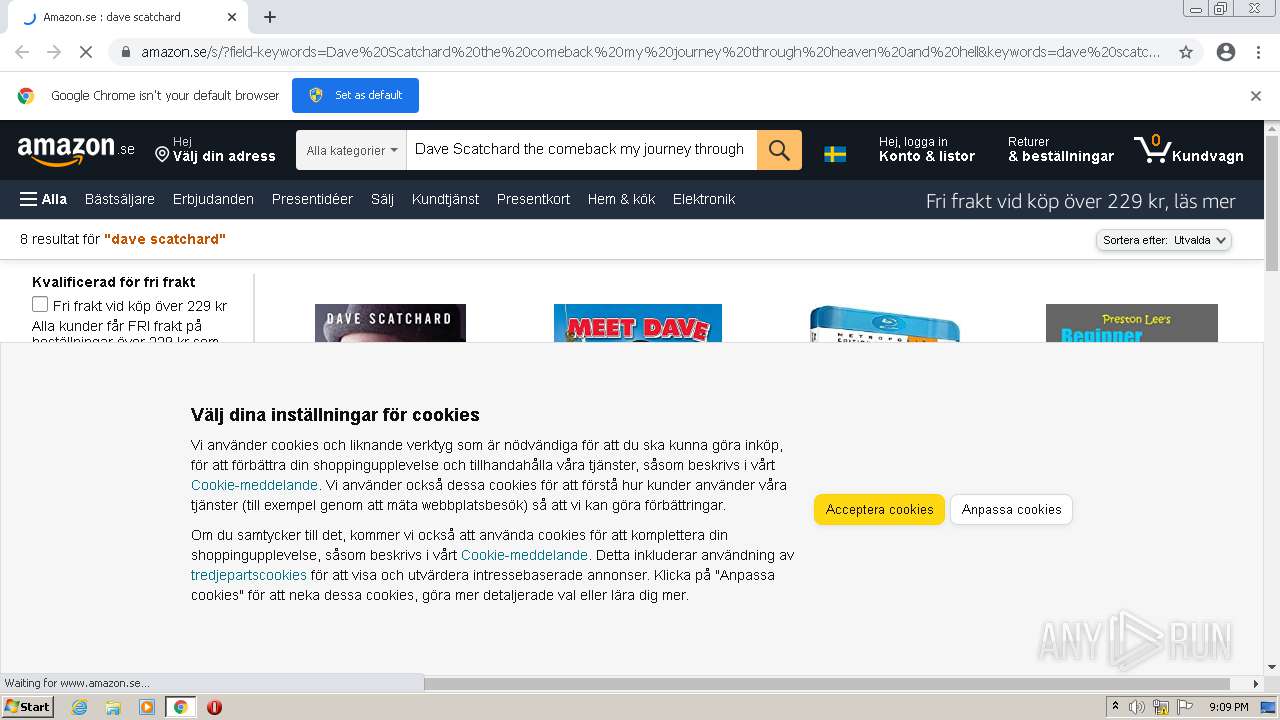Open the Preston Lee's Beginner book thumbnail
The height and width of the screenshot is (720, 1280).
pos(1132,323)
